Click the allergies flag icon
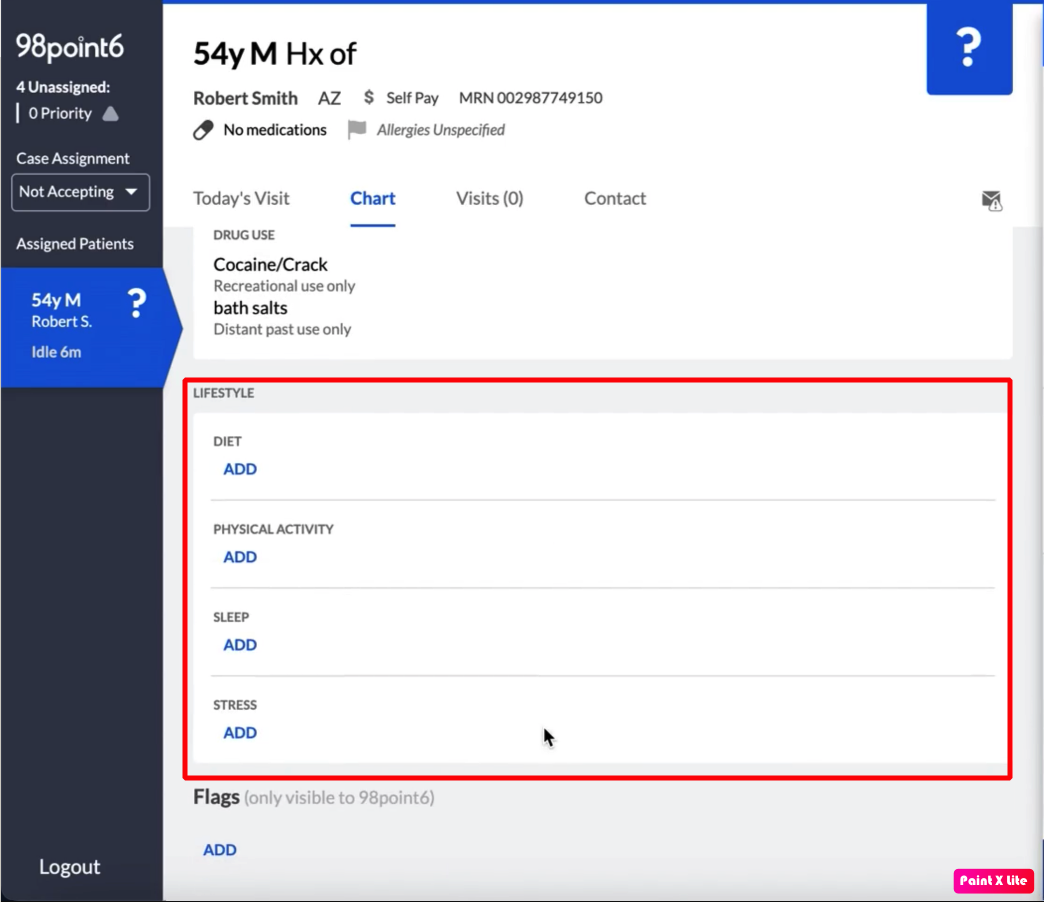The image size is (1044, 902). click(x=356, y=130)
